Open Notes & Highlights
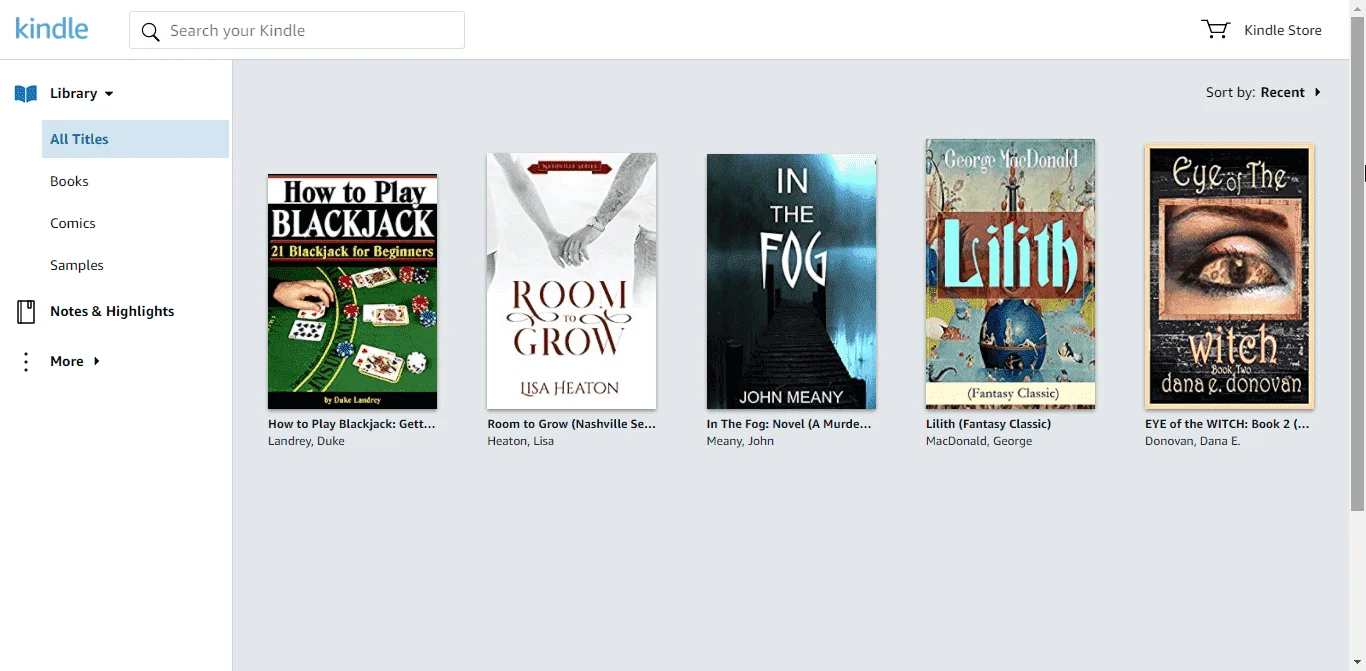 pyautogui.click(x=112, y=311)
